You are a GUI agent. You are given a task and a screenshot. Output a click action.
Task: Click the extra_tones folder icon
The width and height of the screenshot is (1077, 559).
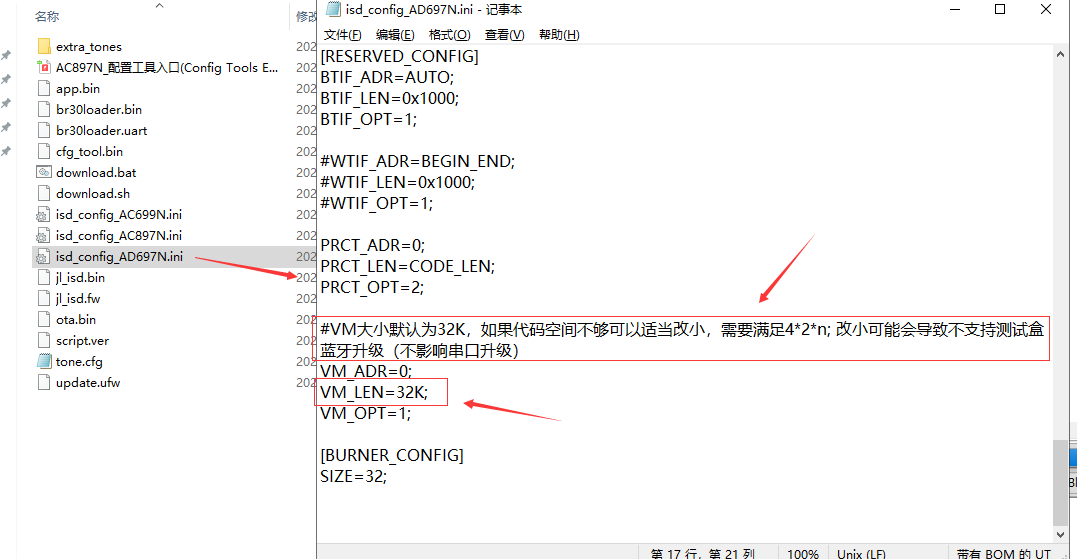tap(44, 47)
